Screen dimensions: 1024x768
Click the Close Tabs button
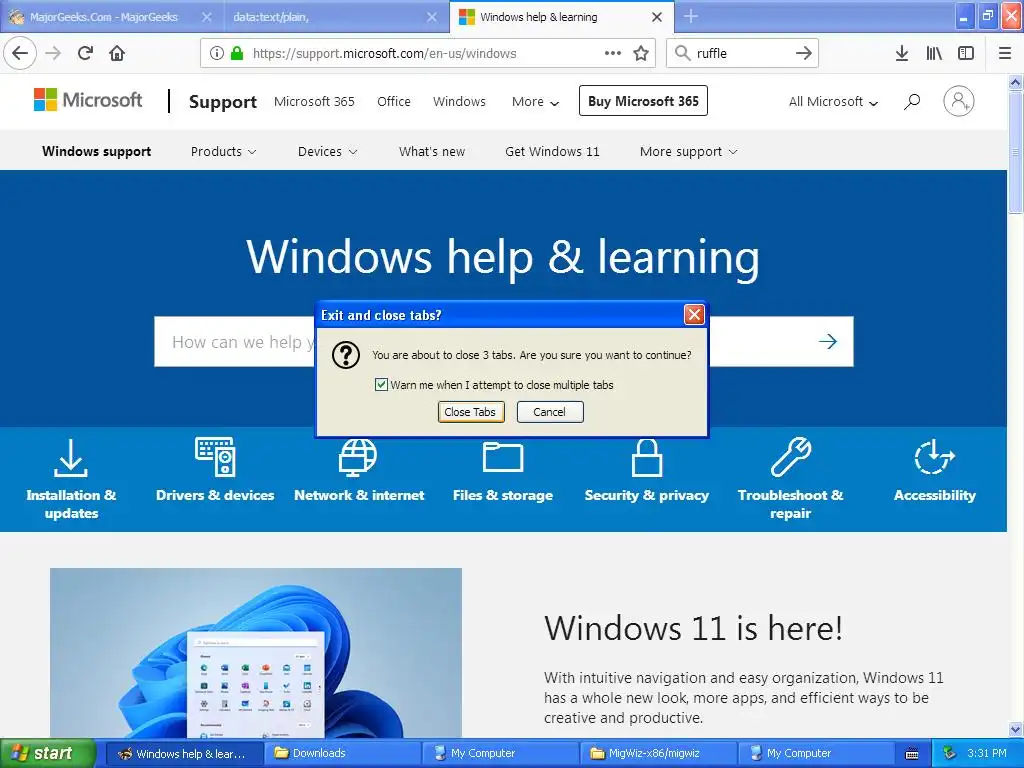470,412
